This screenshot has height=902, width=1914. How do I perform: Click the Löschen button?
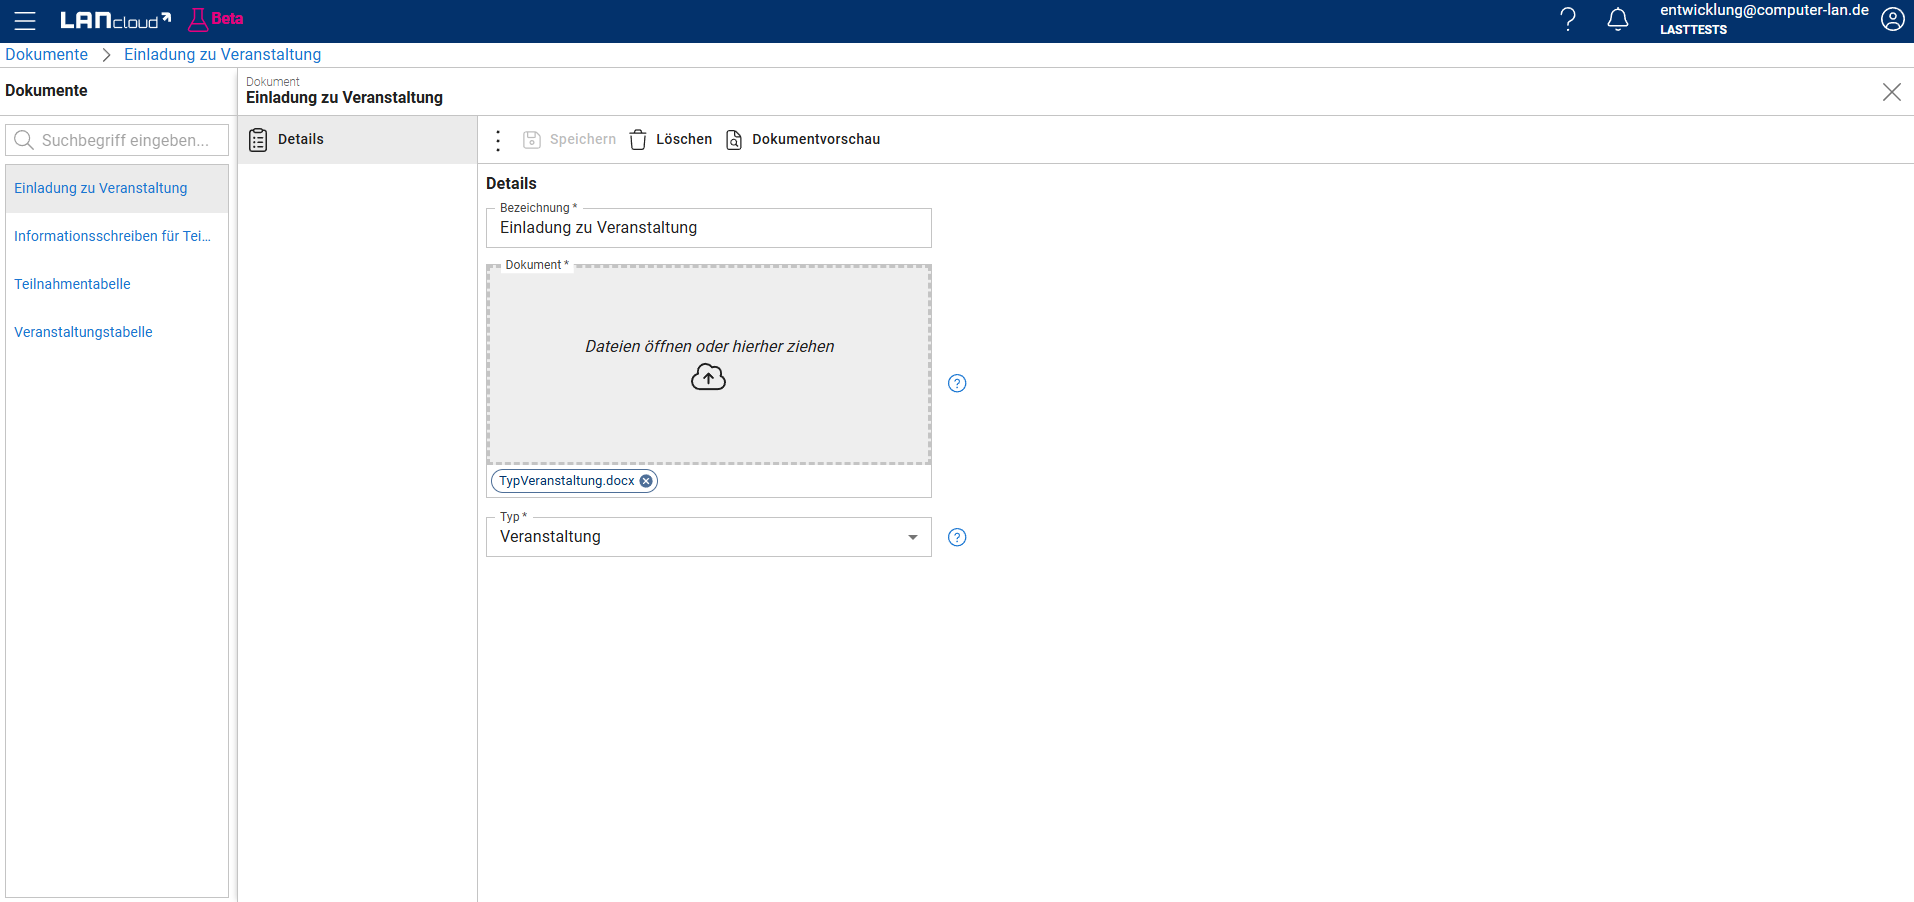671,140
